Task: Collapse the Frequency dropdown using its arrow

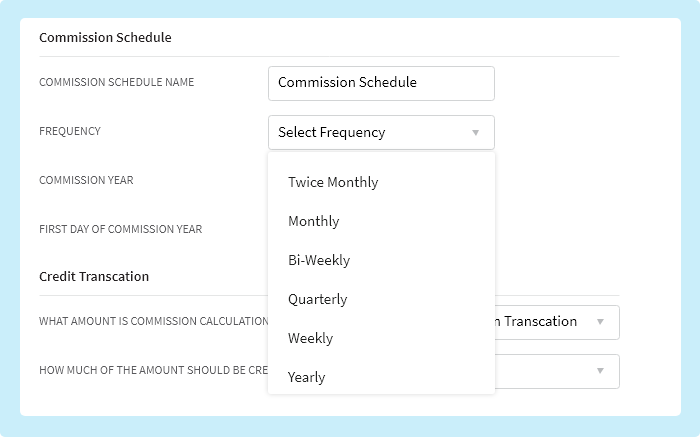Action: 476,132
